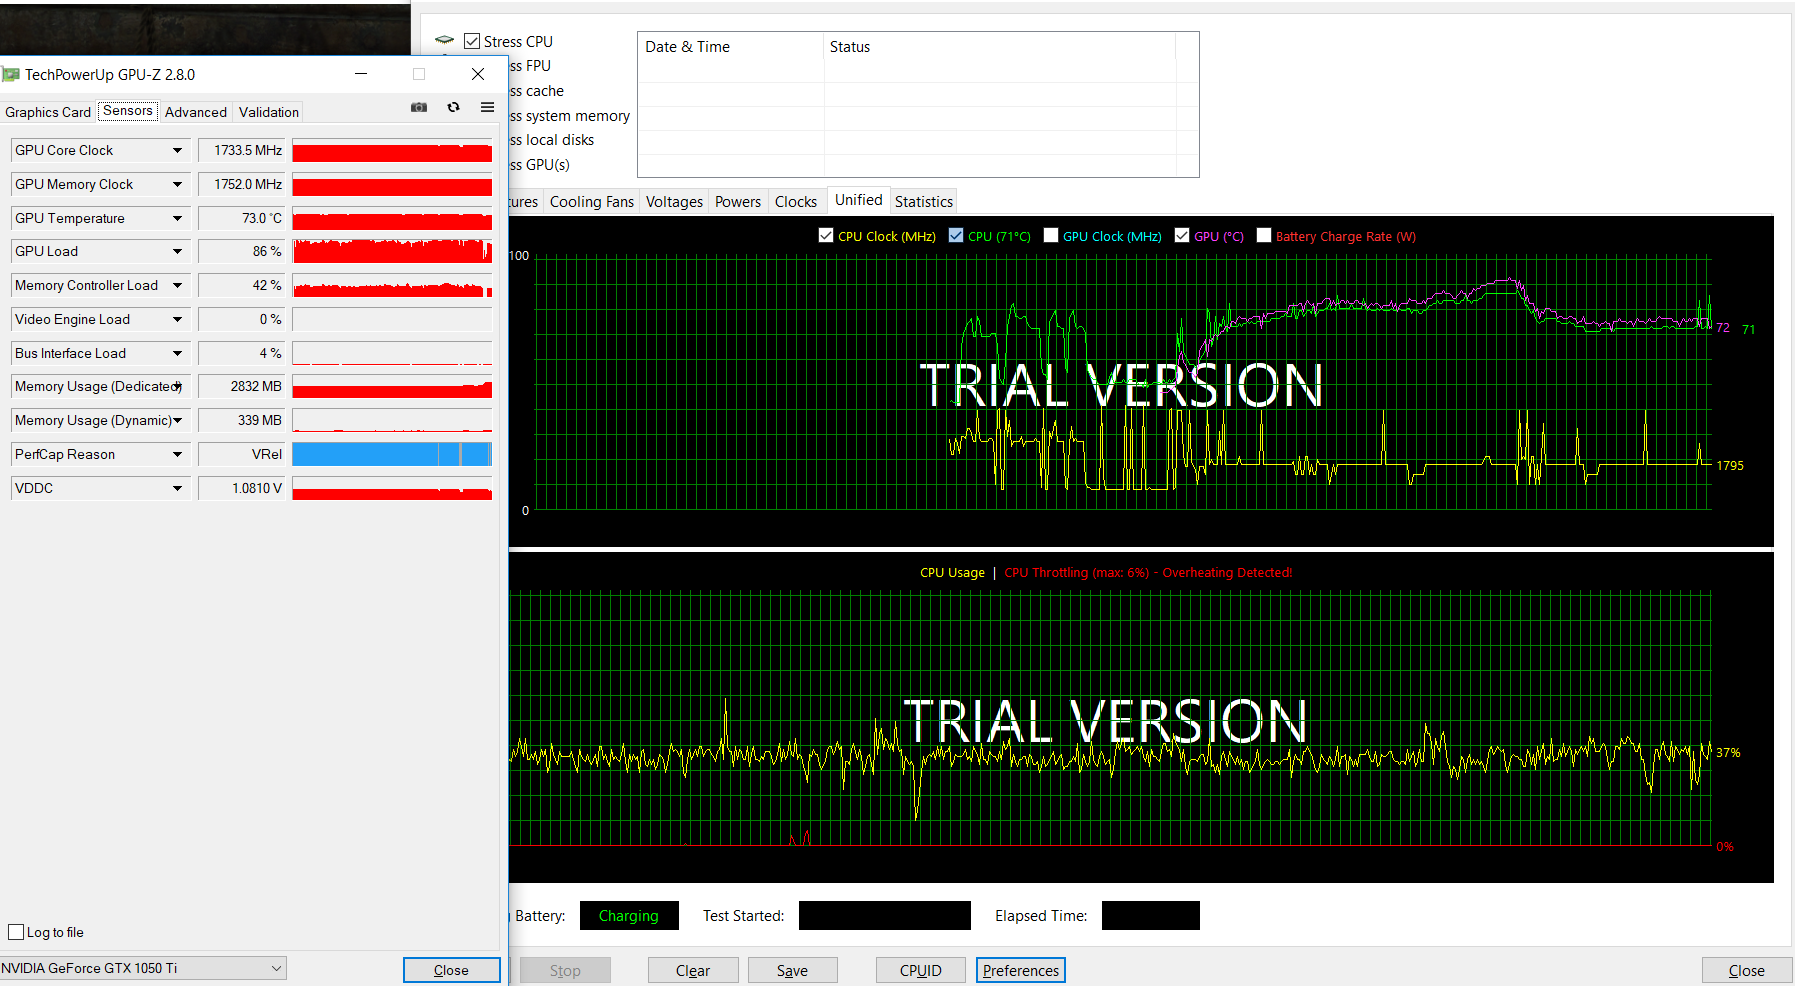This screenshot has width=1795, height=986.
Task: Click the Save button
Action: pyautogui.click(x=792, y=970)
